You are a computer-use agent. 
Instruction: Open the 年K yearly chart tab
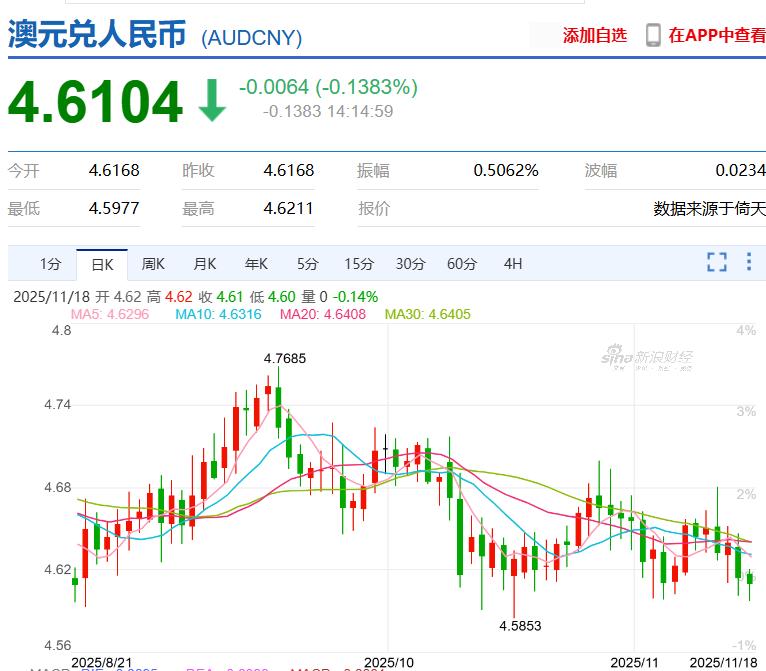256,264
